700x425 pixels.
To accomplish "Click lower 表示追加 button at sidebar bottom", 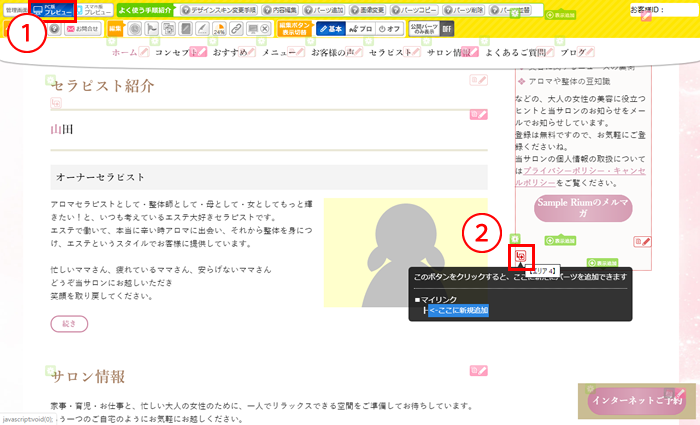I will point(603,263).
